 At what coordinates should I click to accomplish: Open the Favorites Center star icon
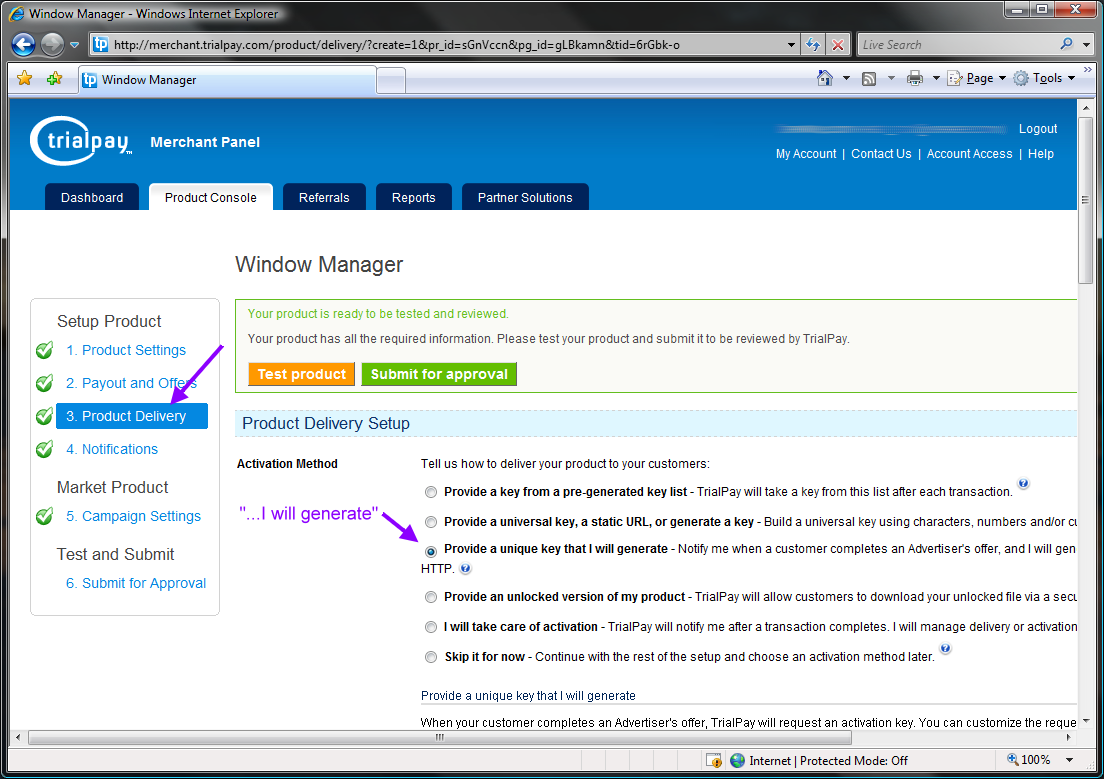[24, 78]
